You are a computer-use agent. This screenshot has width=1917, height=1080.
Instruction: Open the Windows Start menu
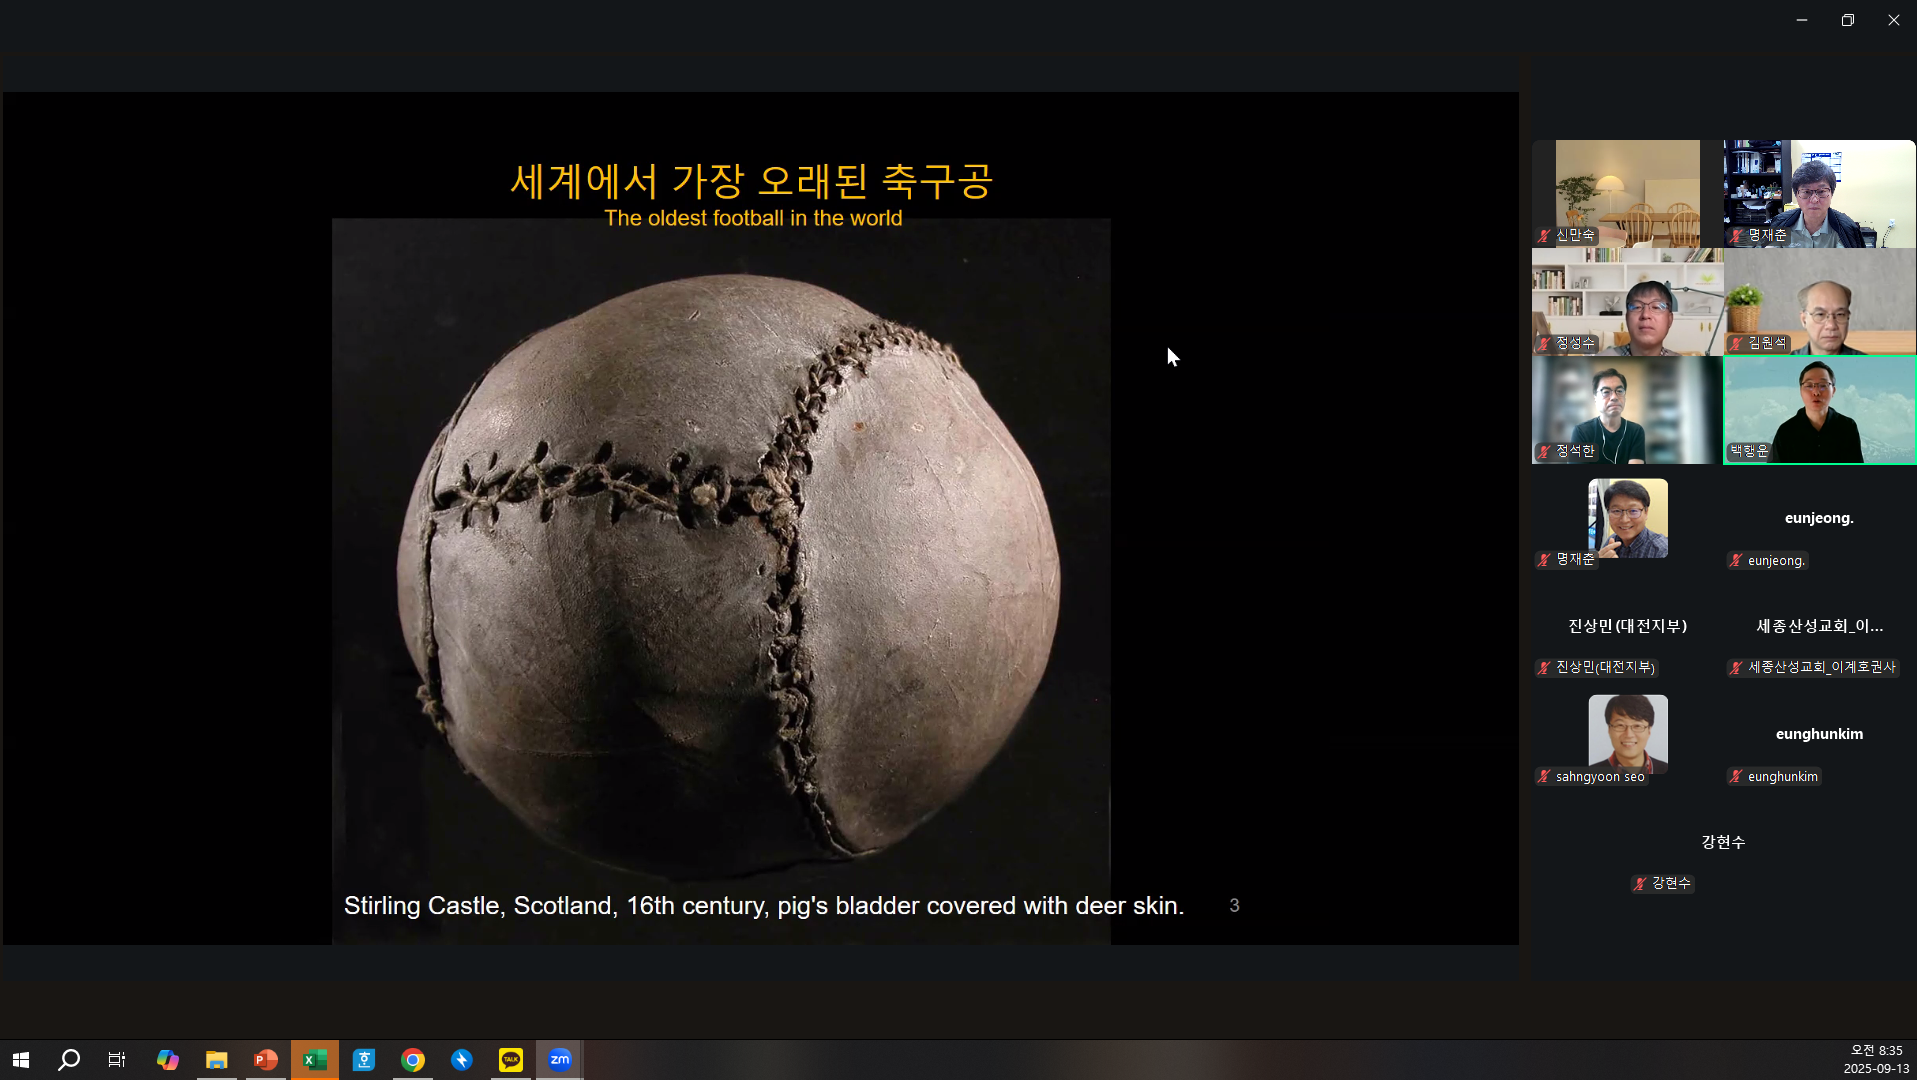tap(20, 1059)
